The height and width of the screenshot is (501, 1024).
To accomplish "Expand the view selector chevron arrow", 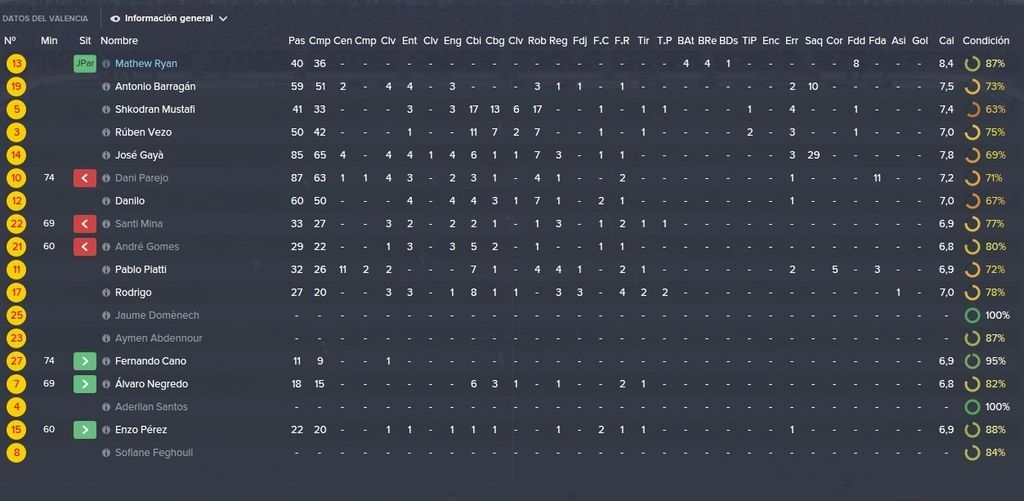I will 223,19.
